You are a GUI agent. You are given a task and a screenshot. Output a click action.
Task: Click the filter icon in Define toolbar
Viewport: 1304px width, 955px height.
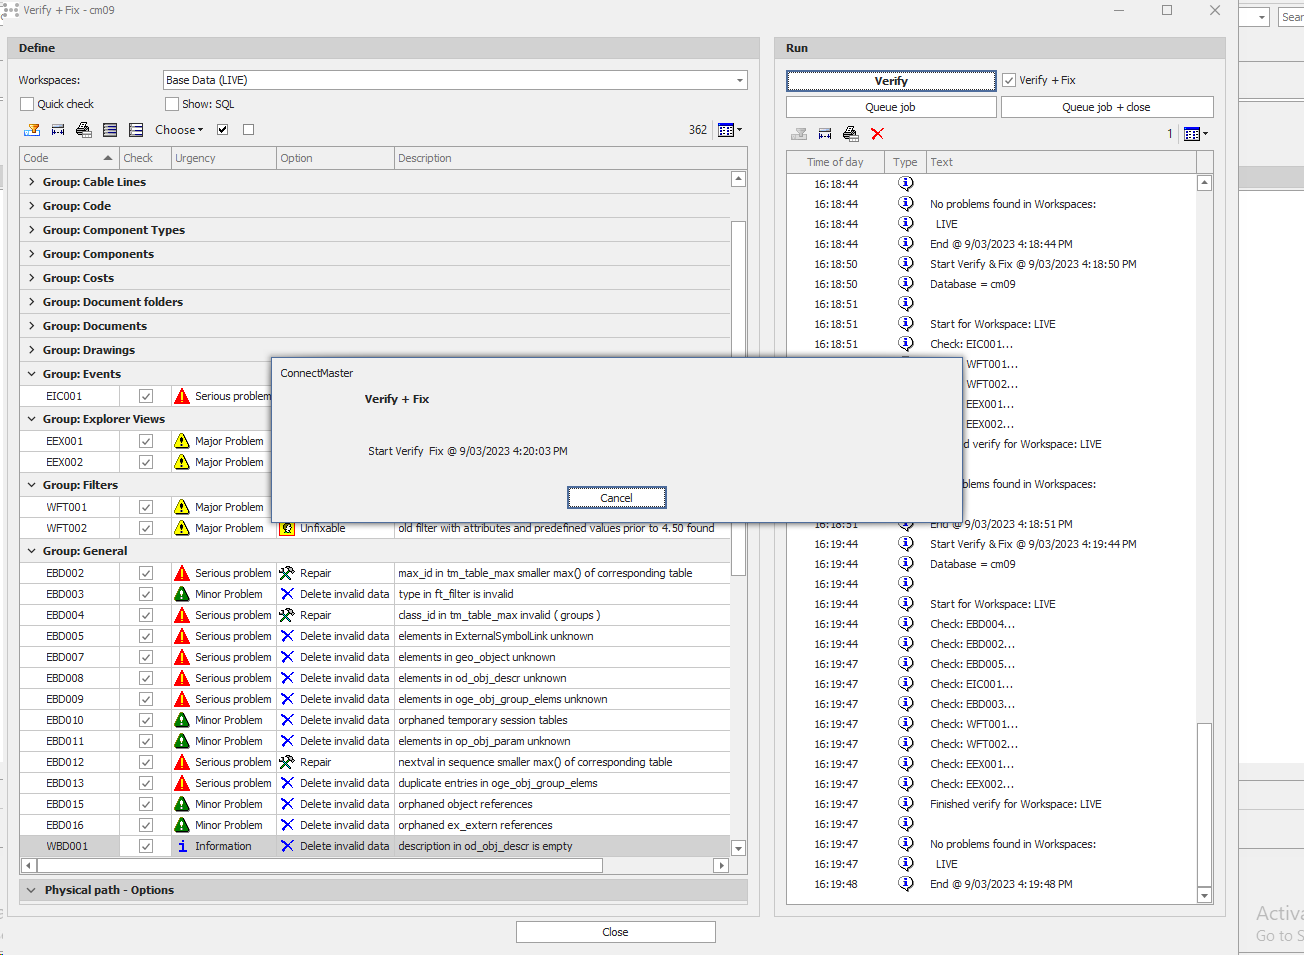tap(32, 130)
